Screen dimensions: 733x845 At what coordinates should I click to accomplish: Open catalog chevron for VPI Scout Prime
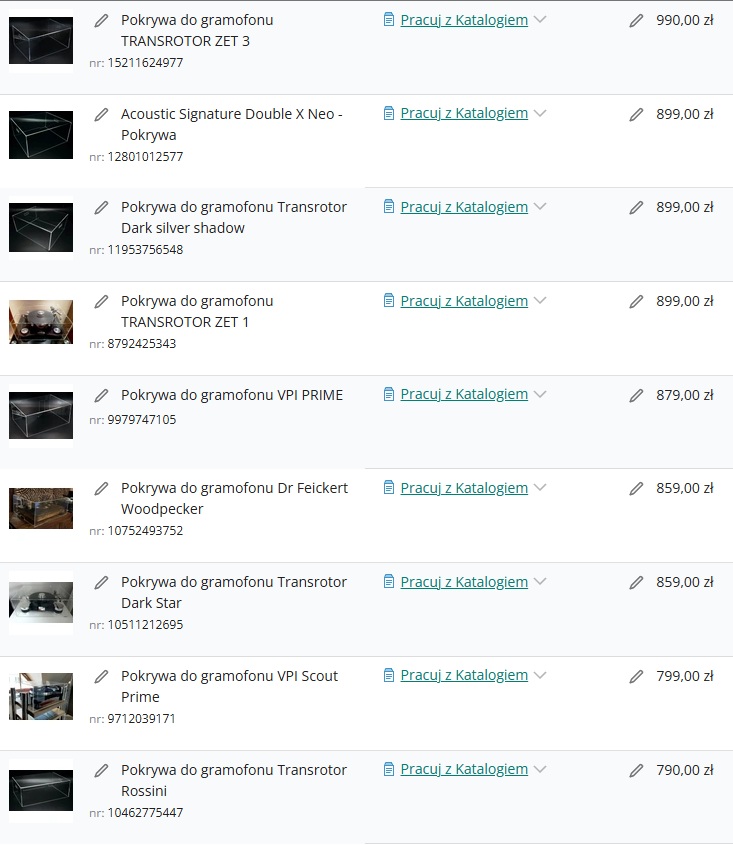pos(540,675)
